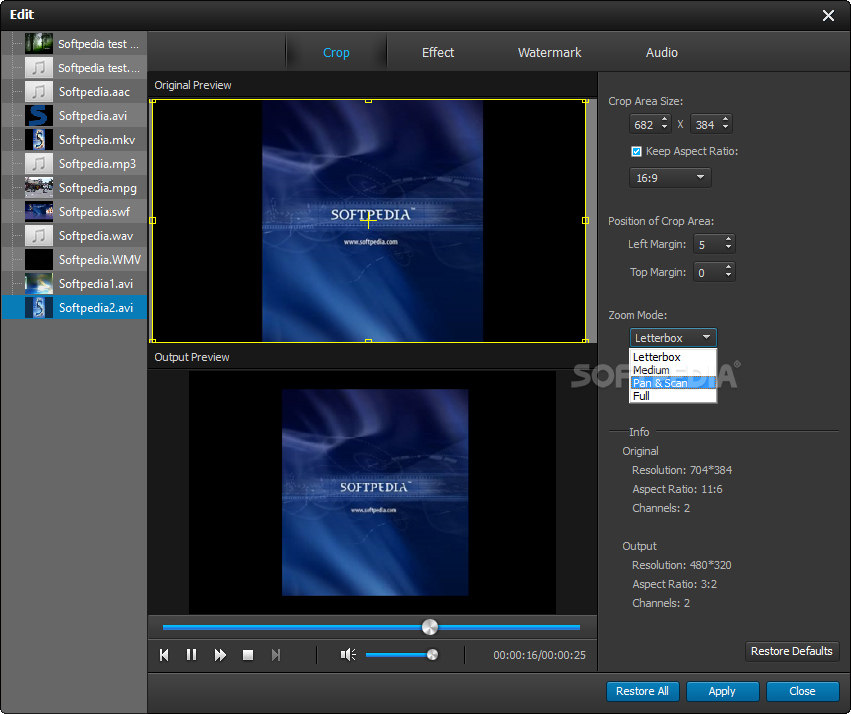Click the Restore Defaults button

pos(792,651)
